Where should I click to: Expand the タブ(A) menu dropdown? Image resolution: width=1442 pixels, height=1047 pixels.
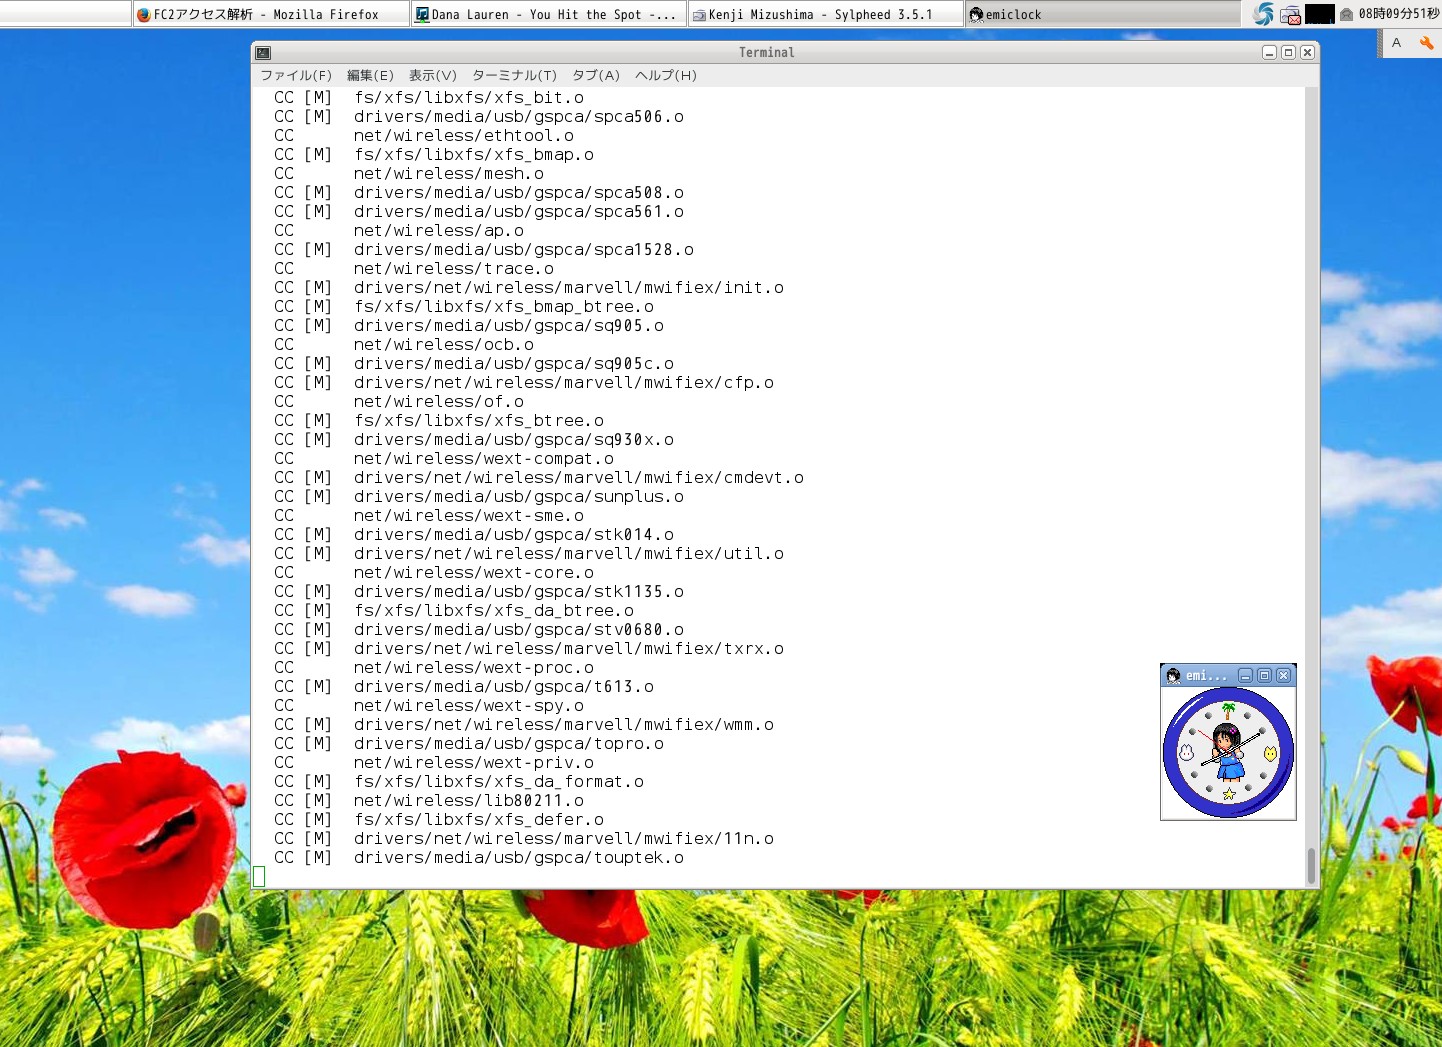(x=594, y=75)
